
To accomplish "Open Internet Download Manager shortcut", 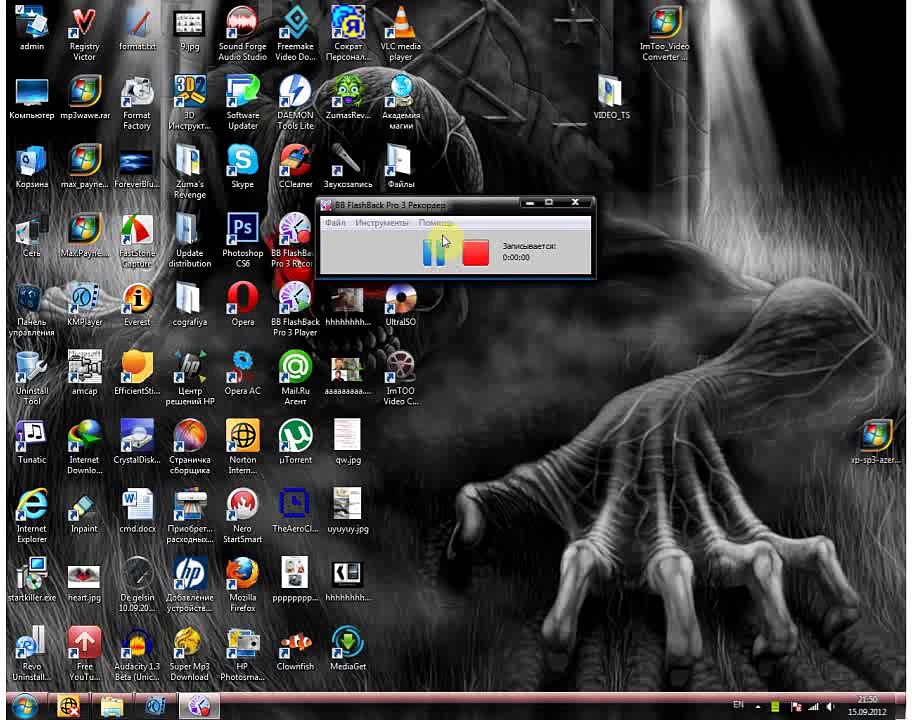I will pos(84,447).
